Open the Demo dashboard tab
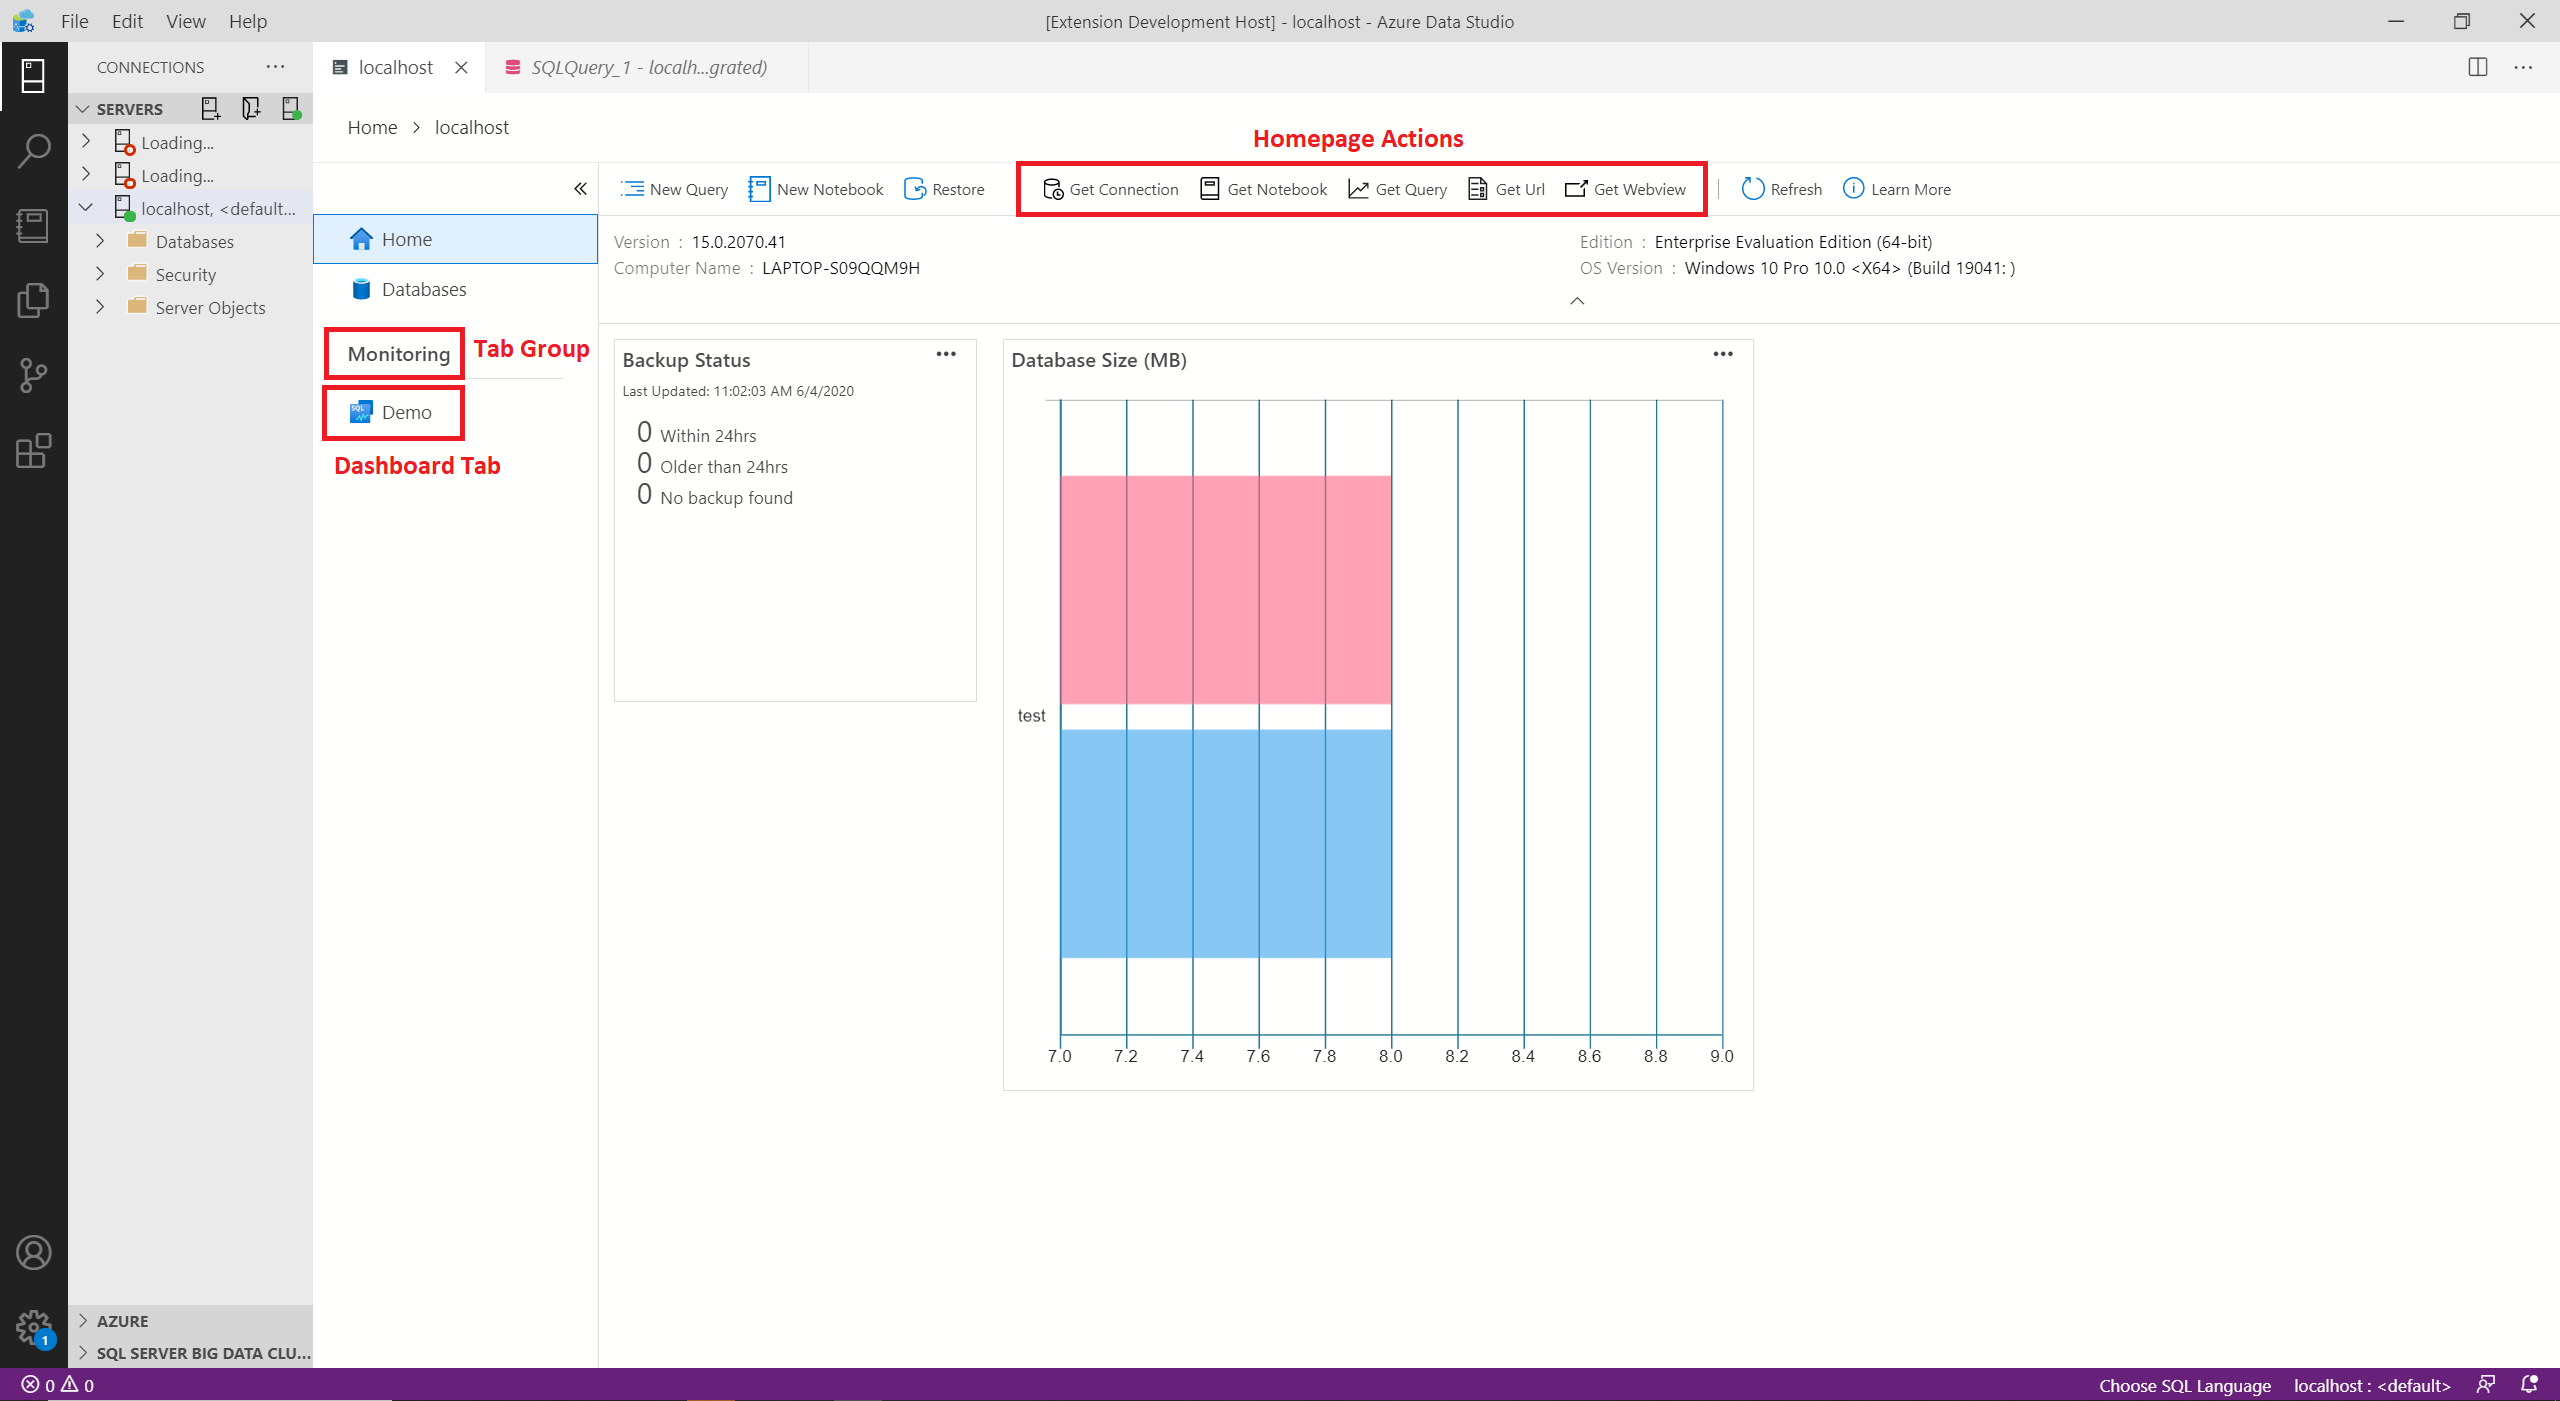The image size is (2560, 1401). tap(394, 412)
